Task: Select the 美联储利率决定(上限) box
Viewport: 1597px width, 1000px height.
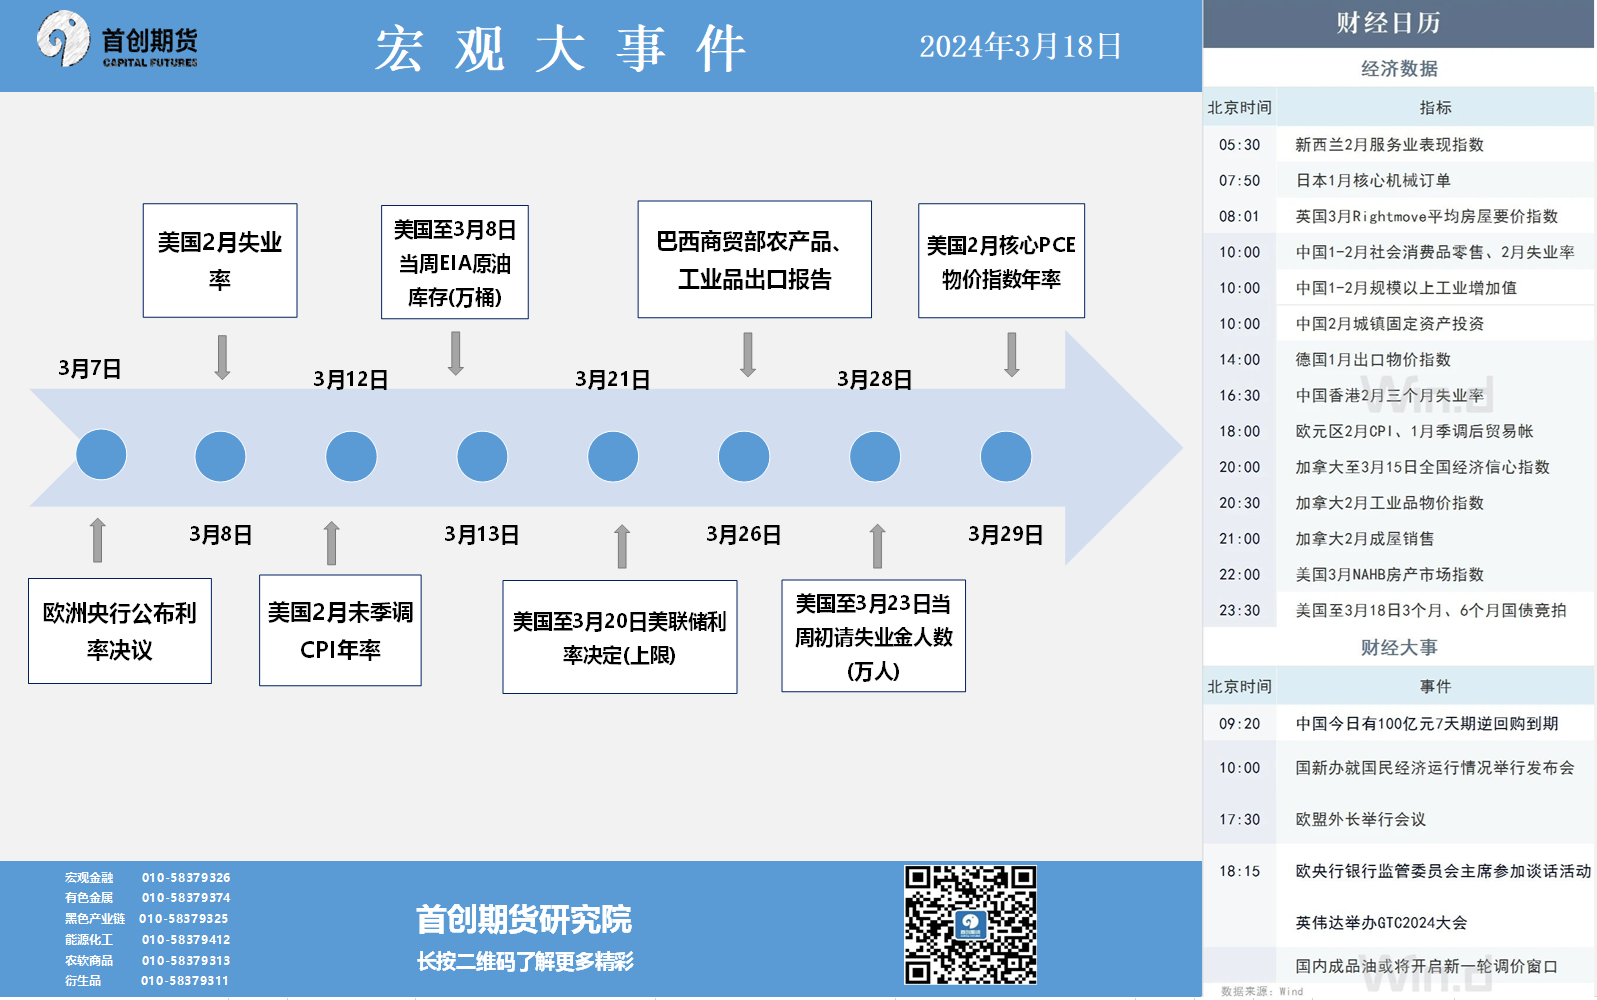Action: tap(620, 637)
